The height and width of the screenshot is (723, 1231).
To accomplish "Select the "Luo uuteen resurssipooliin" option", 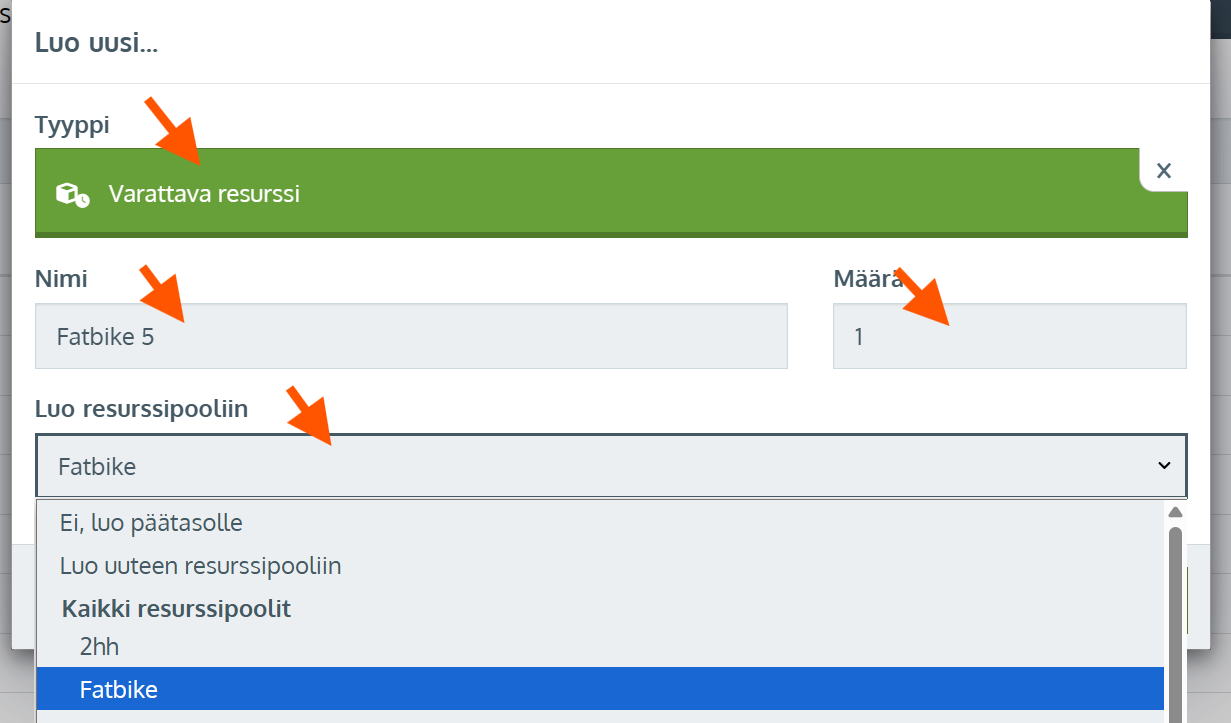I will (201, 565).
